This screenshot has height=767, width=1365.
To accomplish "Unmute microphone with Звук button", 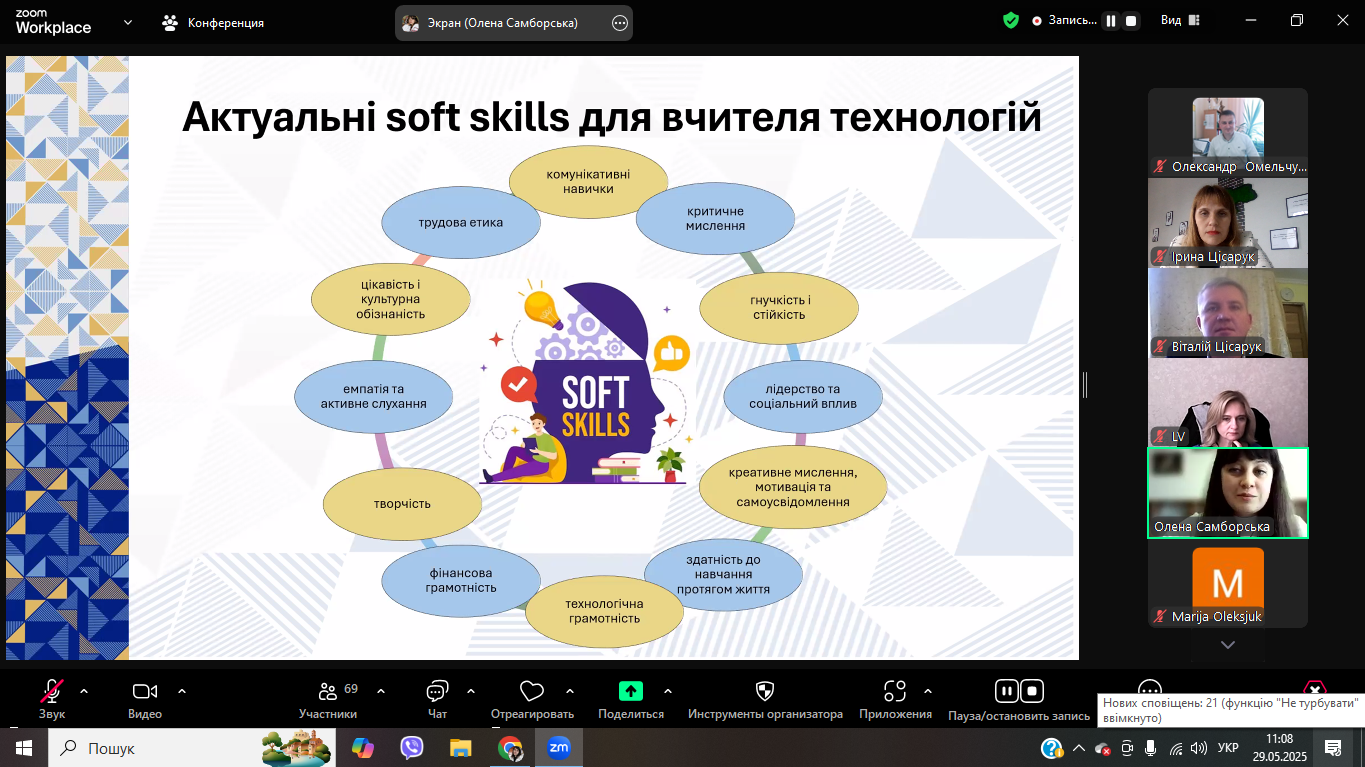I will [52, 692].
